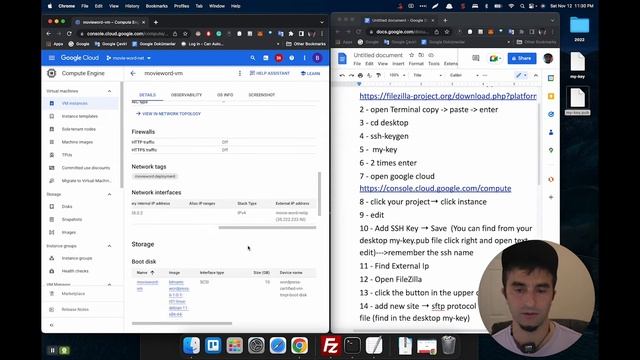Open the project selector dropdown in Google Cloud
Image resolution: width=640 pixels, height=360 pixels.
tap(129, 58)
